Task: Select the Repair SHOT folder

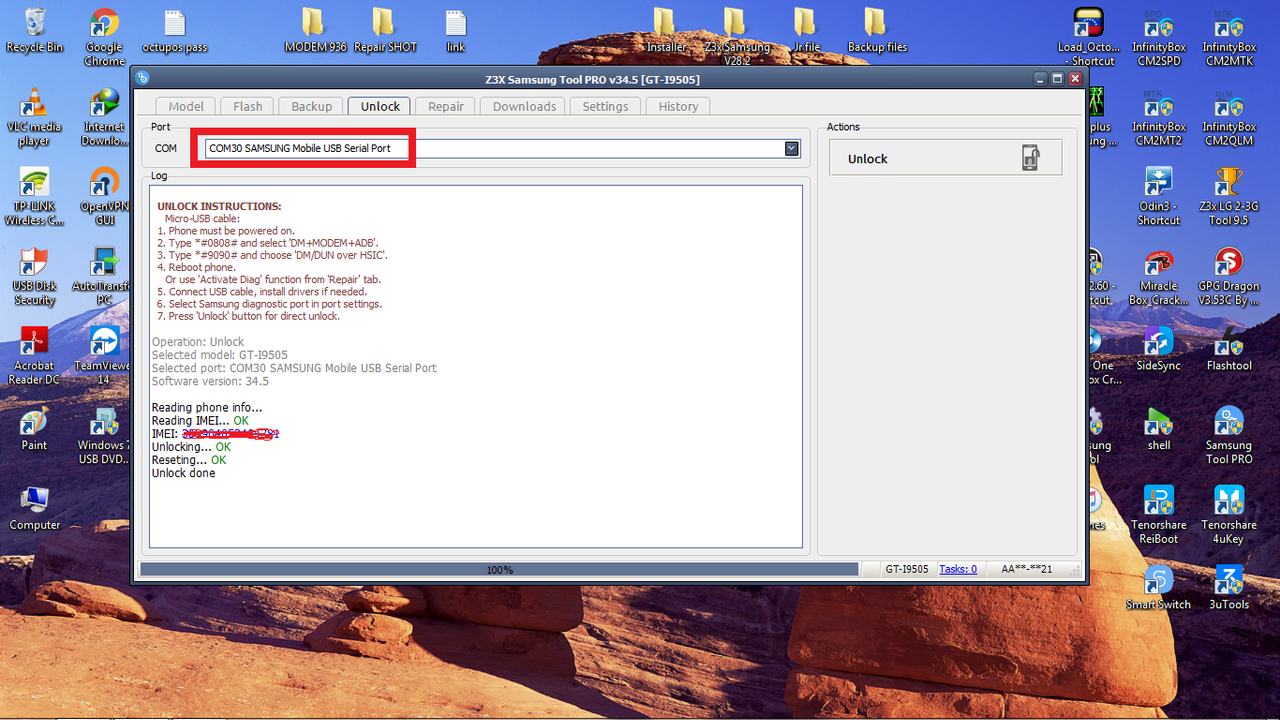Action: click(385, 30)
